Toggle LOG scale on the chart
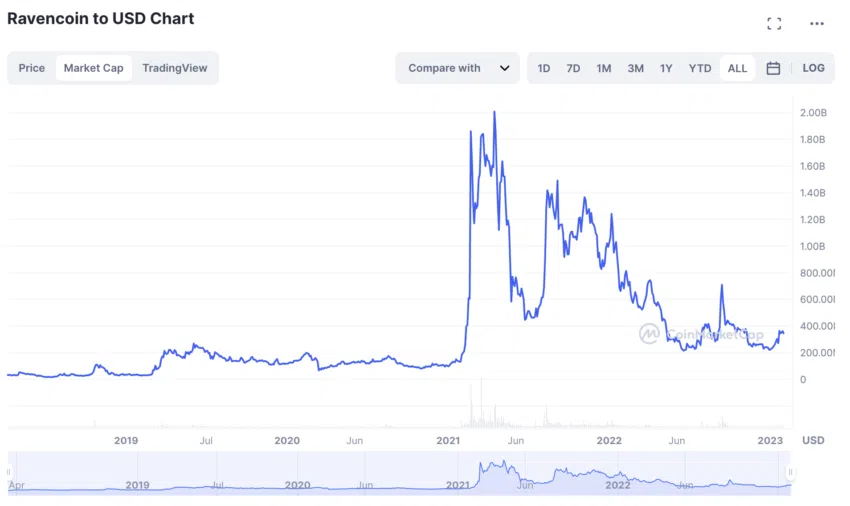850x506 pixels. [x=813, y=68]
